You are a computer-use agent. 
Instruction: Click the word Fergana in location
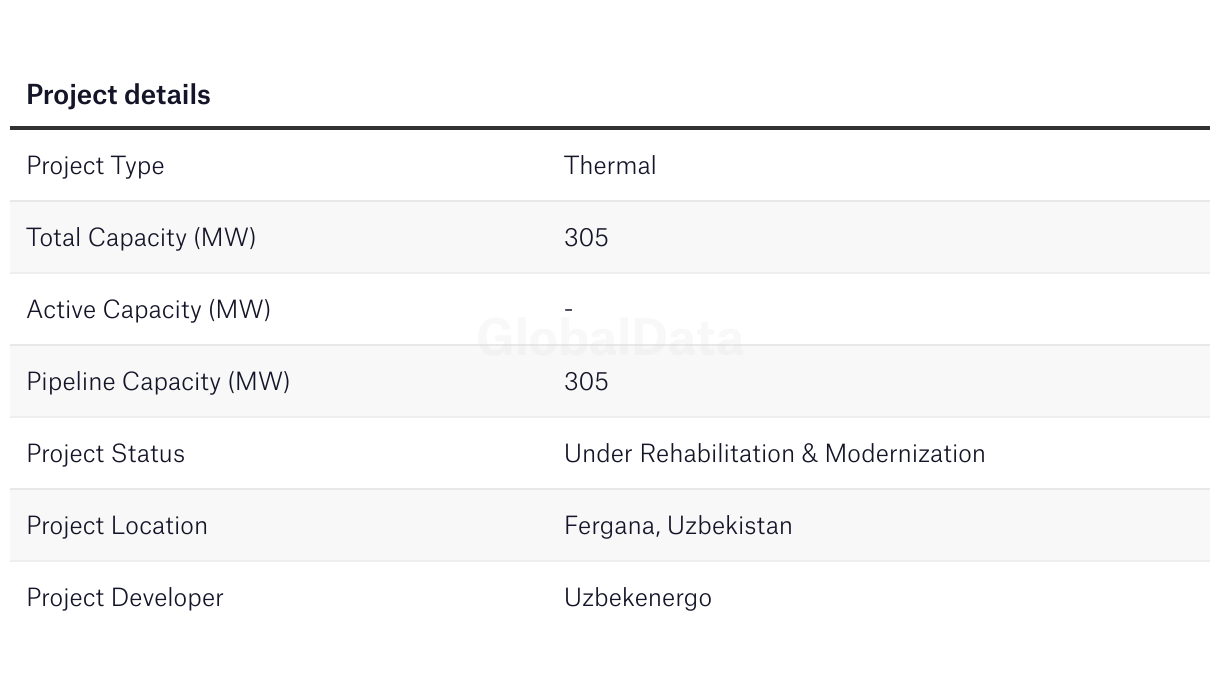point(611,526)
